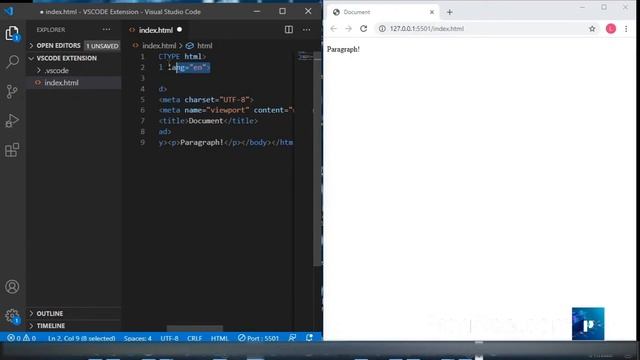Open Chrome three-dot menu
640x360 pixels.
(x=626, y=29)
